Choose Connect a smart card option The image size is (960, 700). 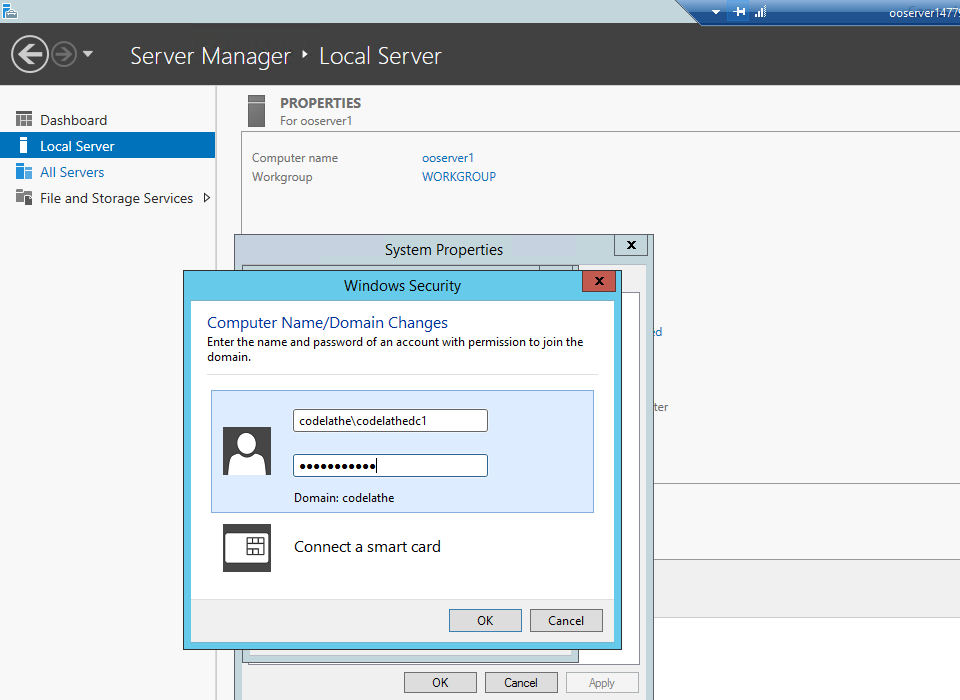[367, 547]
